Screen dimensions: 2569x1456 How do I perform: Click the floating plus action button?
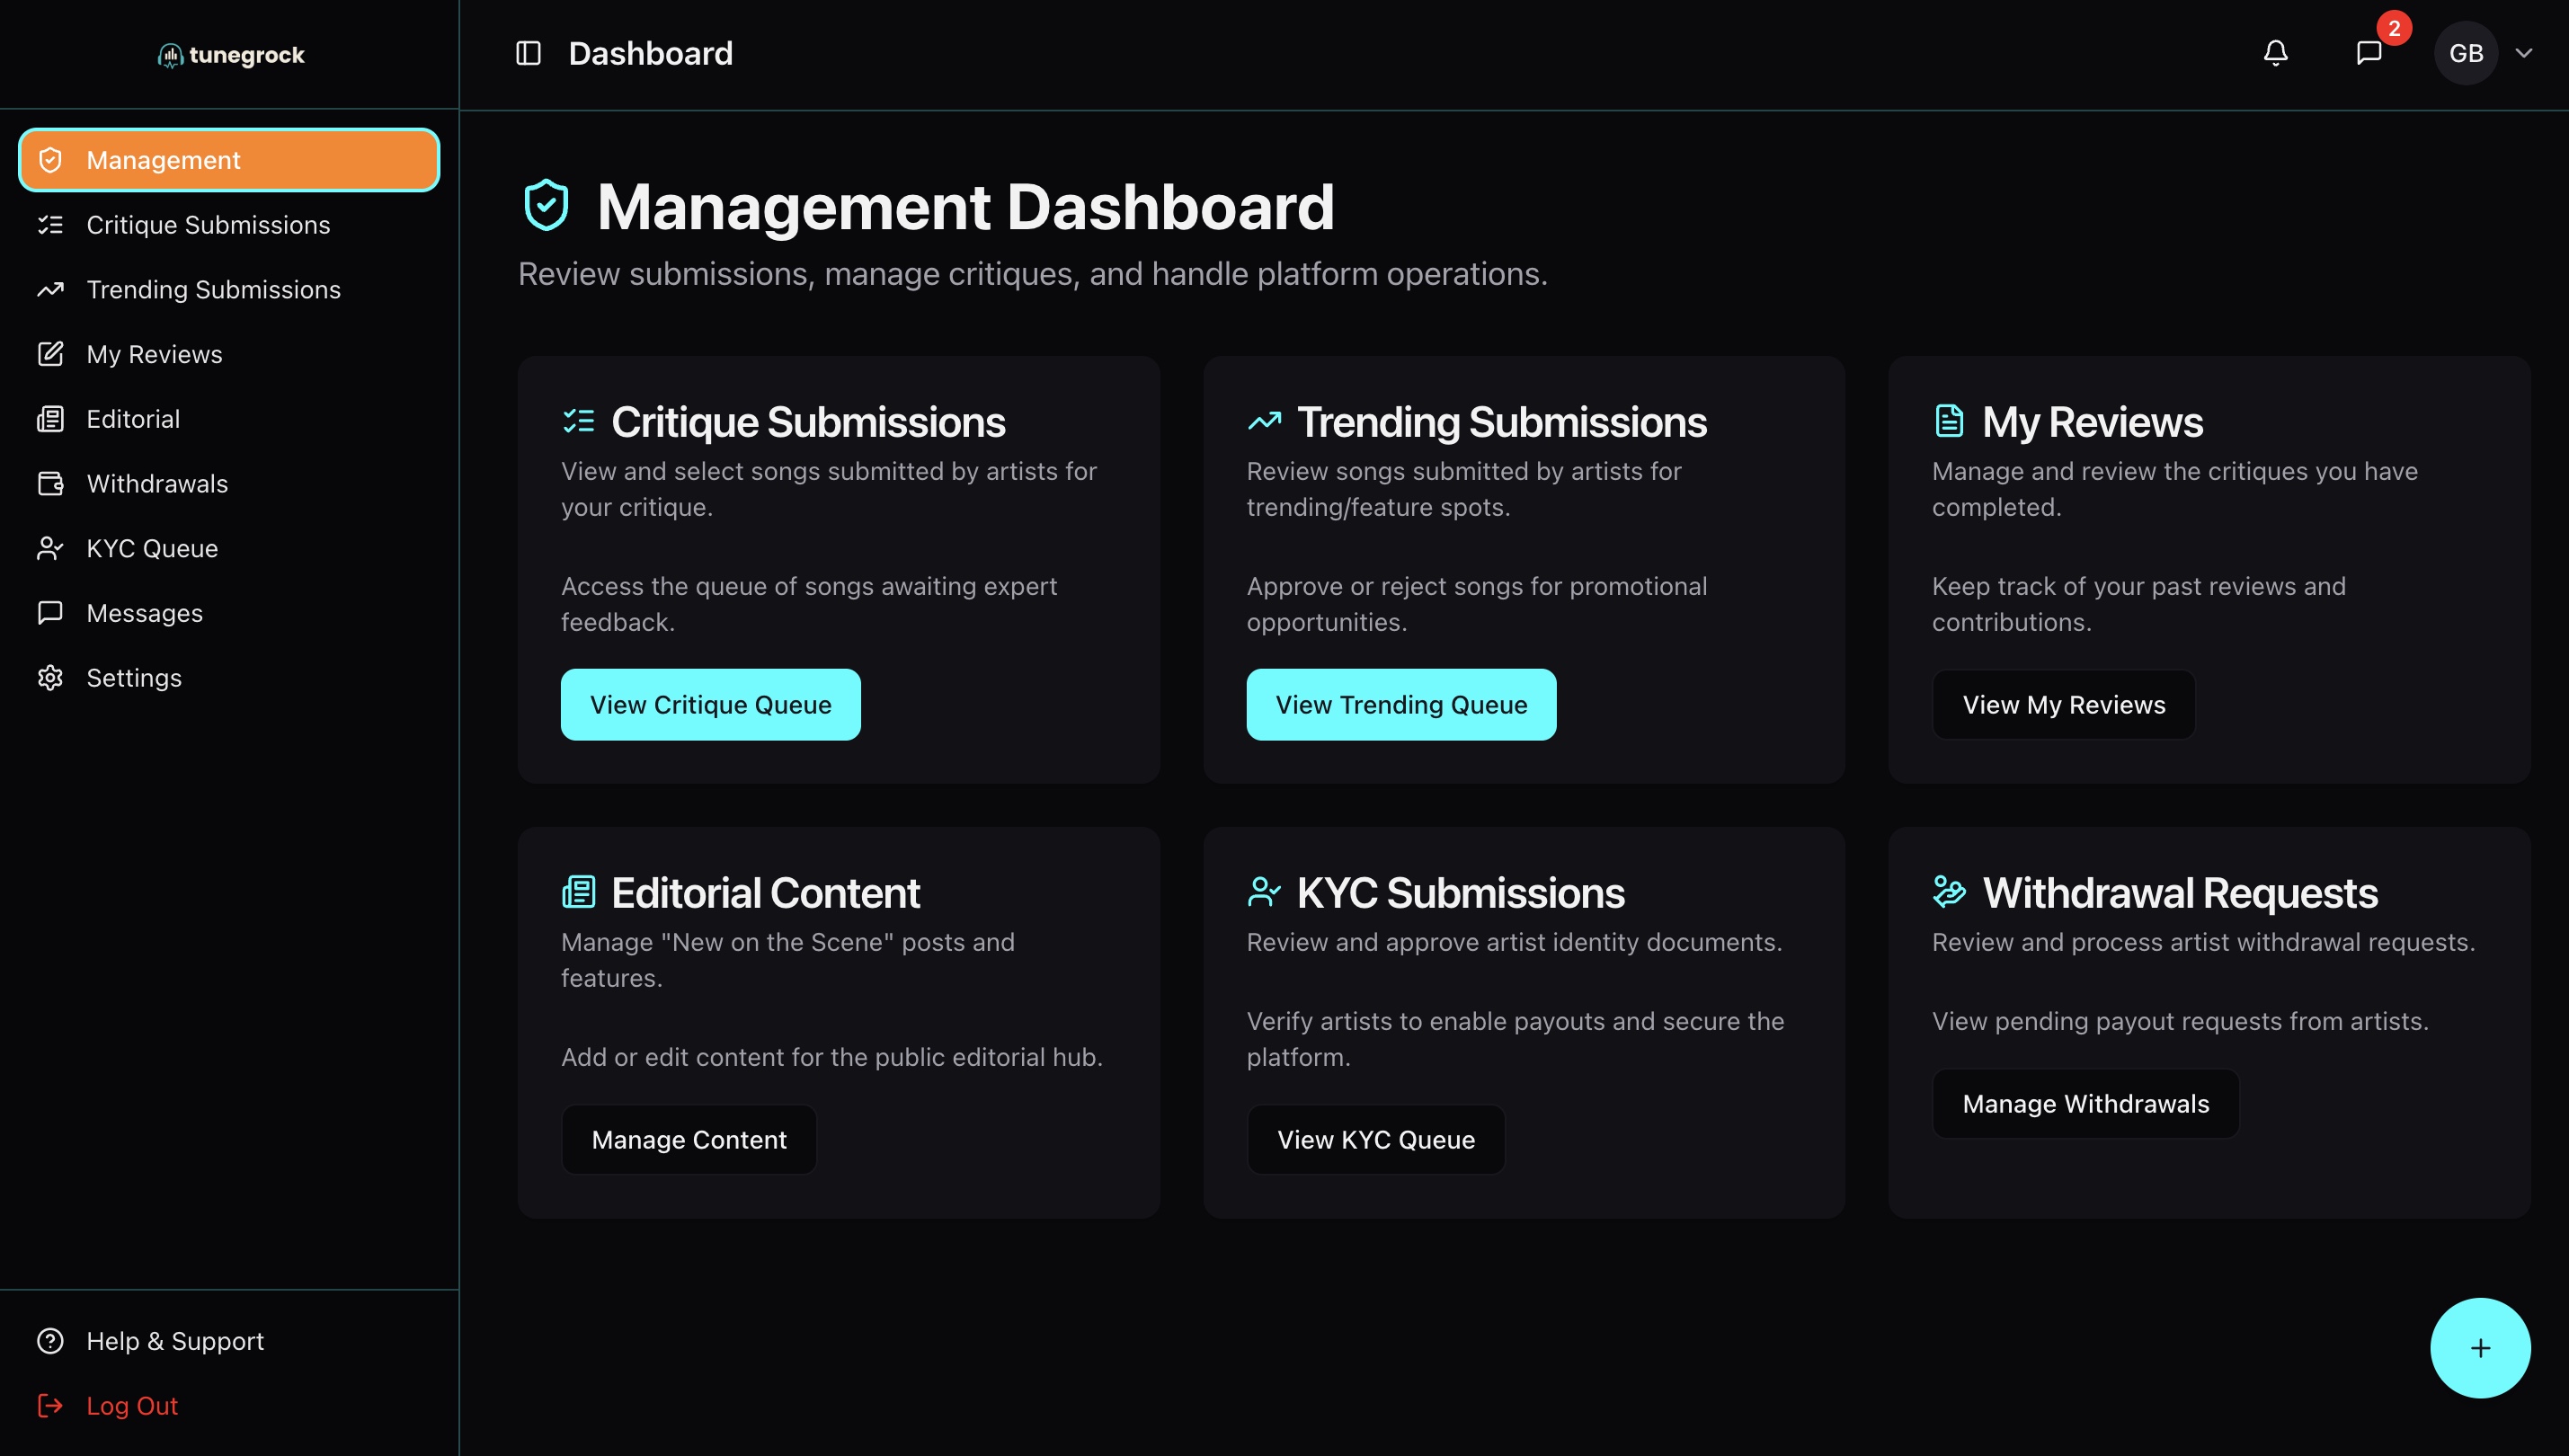click(2480, 1347)
